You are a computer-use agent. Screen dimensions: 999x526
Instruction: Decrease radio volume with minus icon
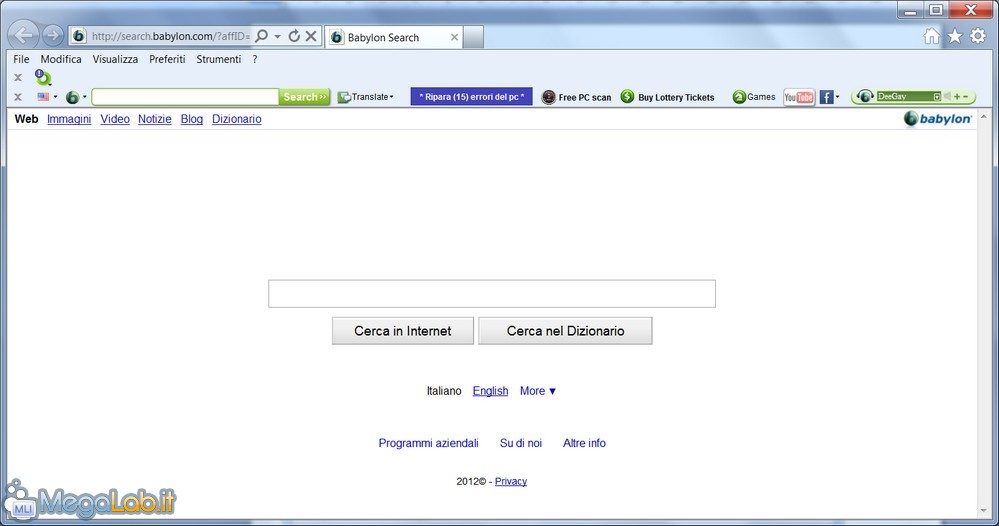click(966, 97)
